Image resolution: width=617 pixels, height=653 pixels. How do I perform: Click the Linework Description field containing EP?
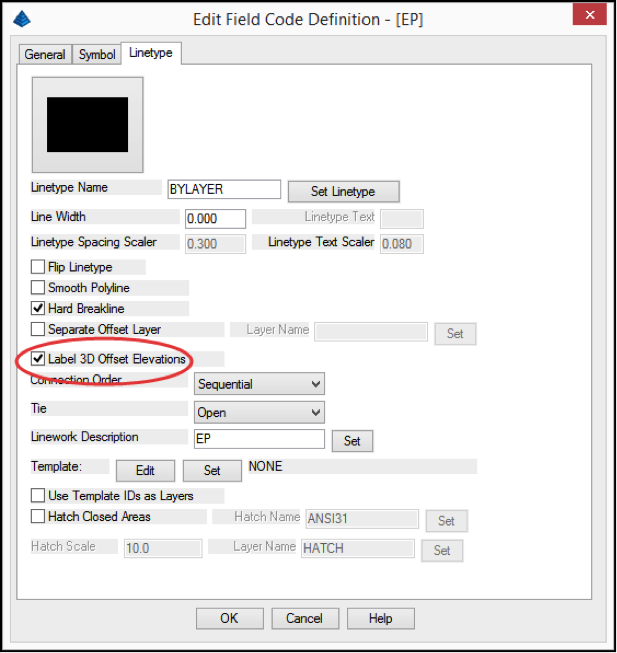coord(259,439)
